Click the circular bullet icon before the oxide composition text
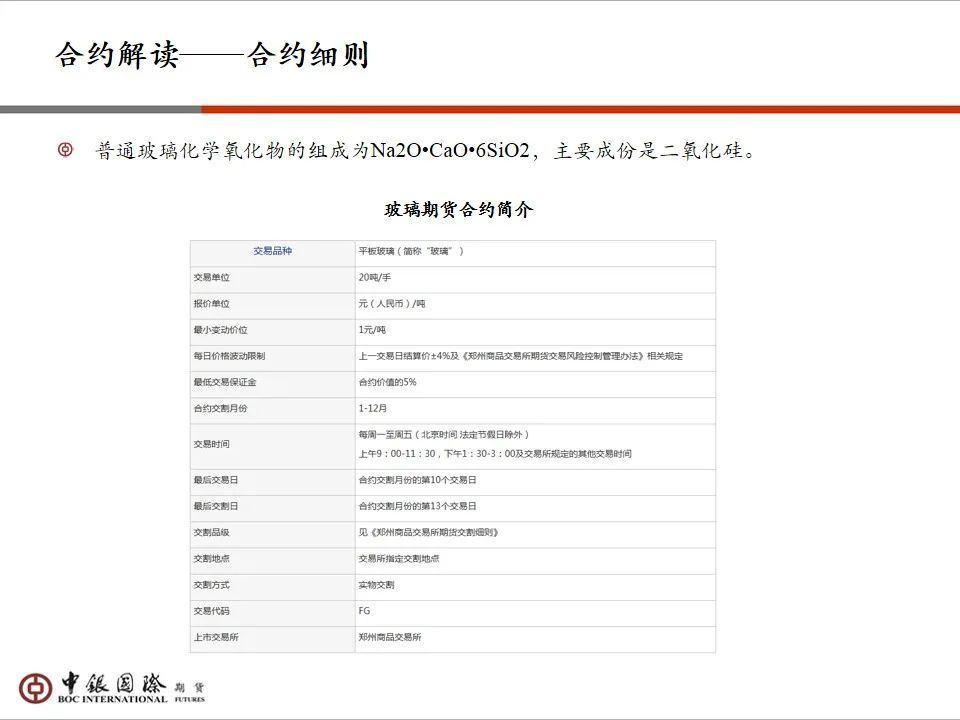 (65, 151)
